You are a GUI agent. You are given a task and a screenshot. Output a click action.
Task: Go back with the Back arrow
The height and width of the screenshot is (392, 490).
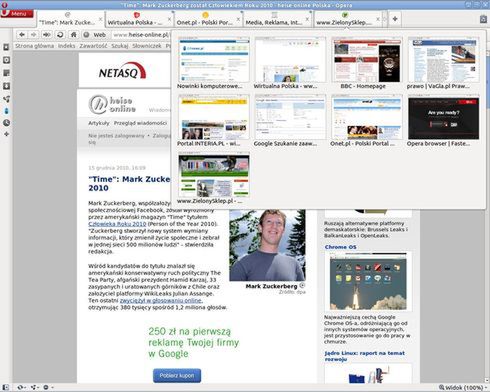click(22, 35)
